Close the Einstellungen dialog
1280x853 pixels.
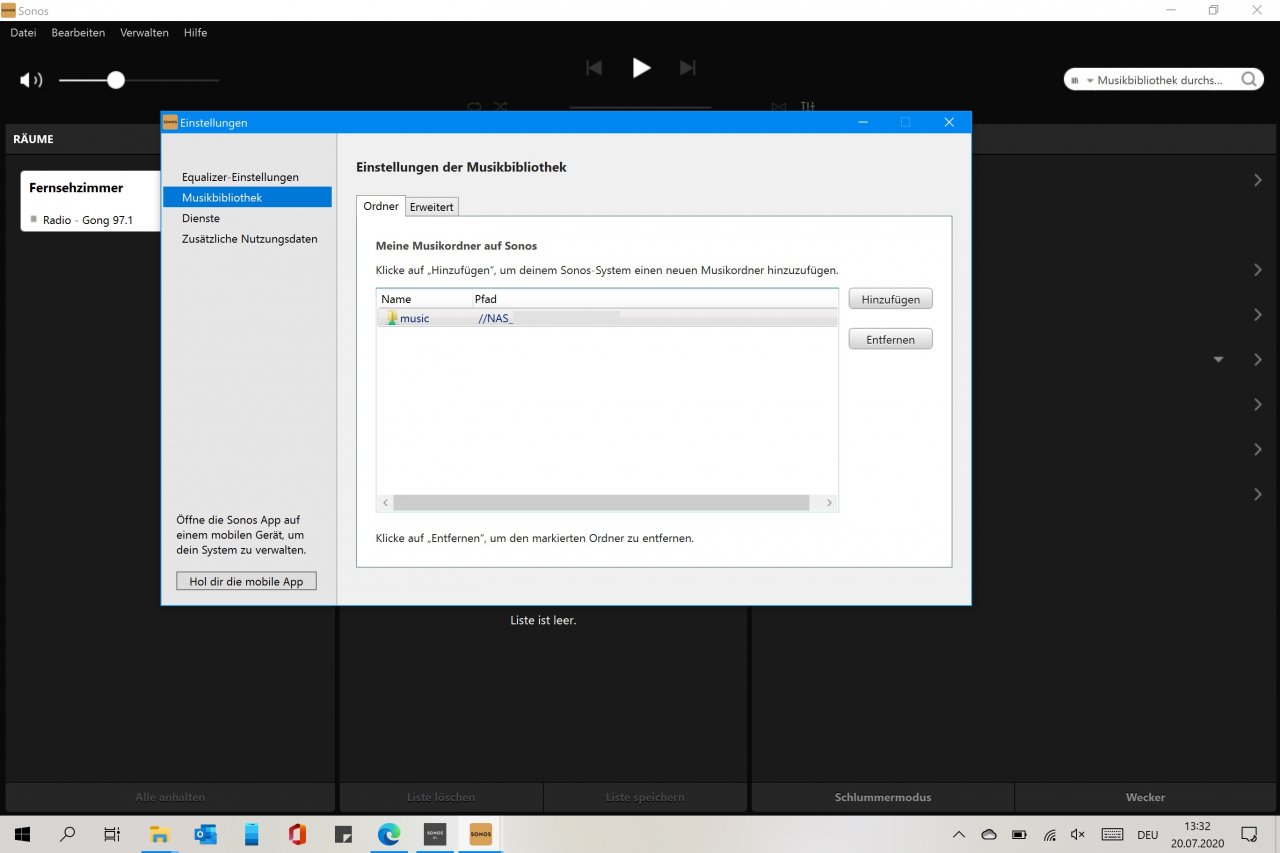[949, 122]
